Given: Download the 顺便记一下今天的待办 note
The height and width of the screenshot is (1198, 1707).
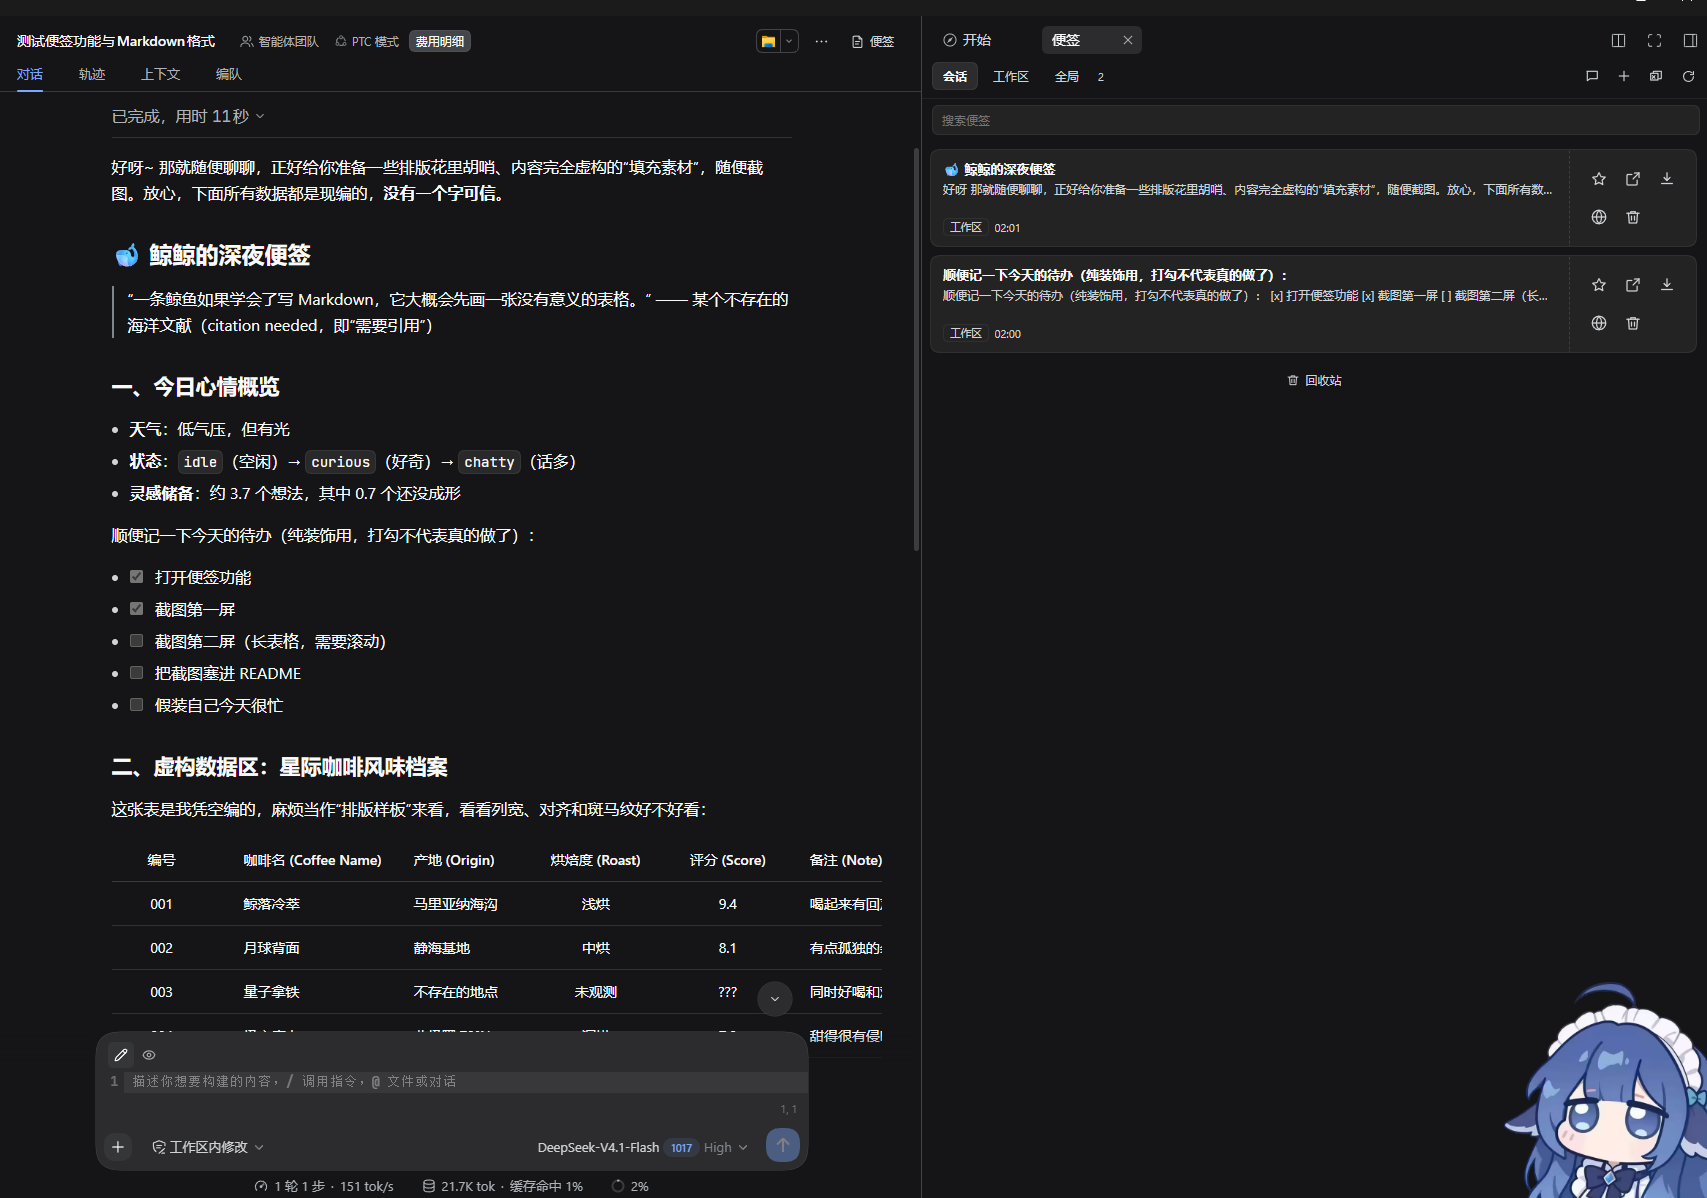Looking at the screenshot, I should (x=1667, y=285).
